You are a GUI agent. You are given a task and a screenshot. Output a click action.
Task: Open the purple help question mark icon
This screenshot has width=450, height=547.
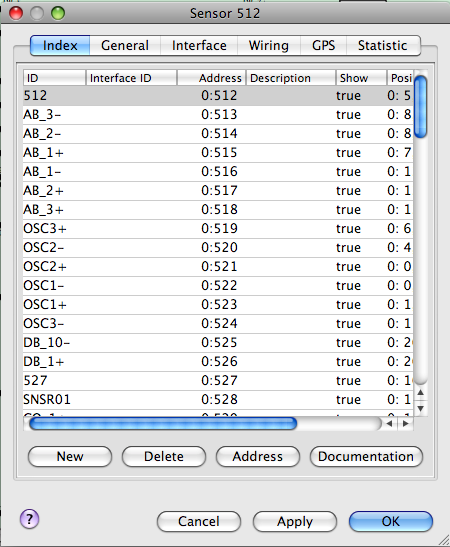[x=29, y=519]
